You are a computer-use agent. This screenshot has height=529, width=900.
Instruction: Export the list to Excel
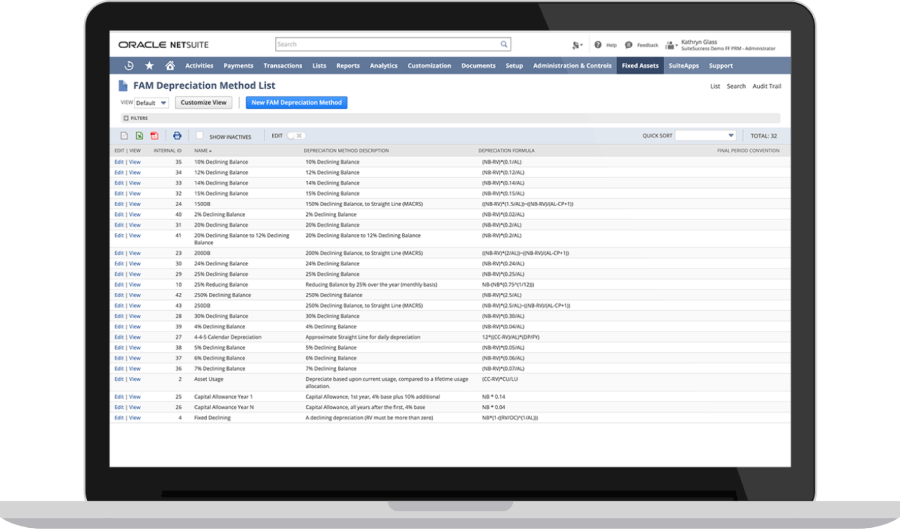point(139,136)
